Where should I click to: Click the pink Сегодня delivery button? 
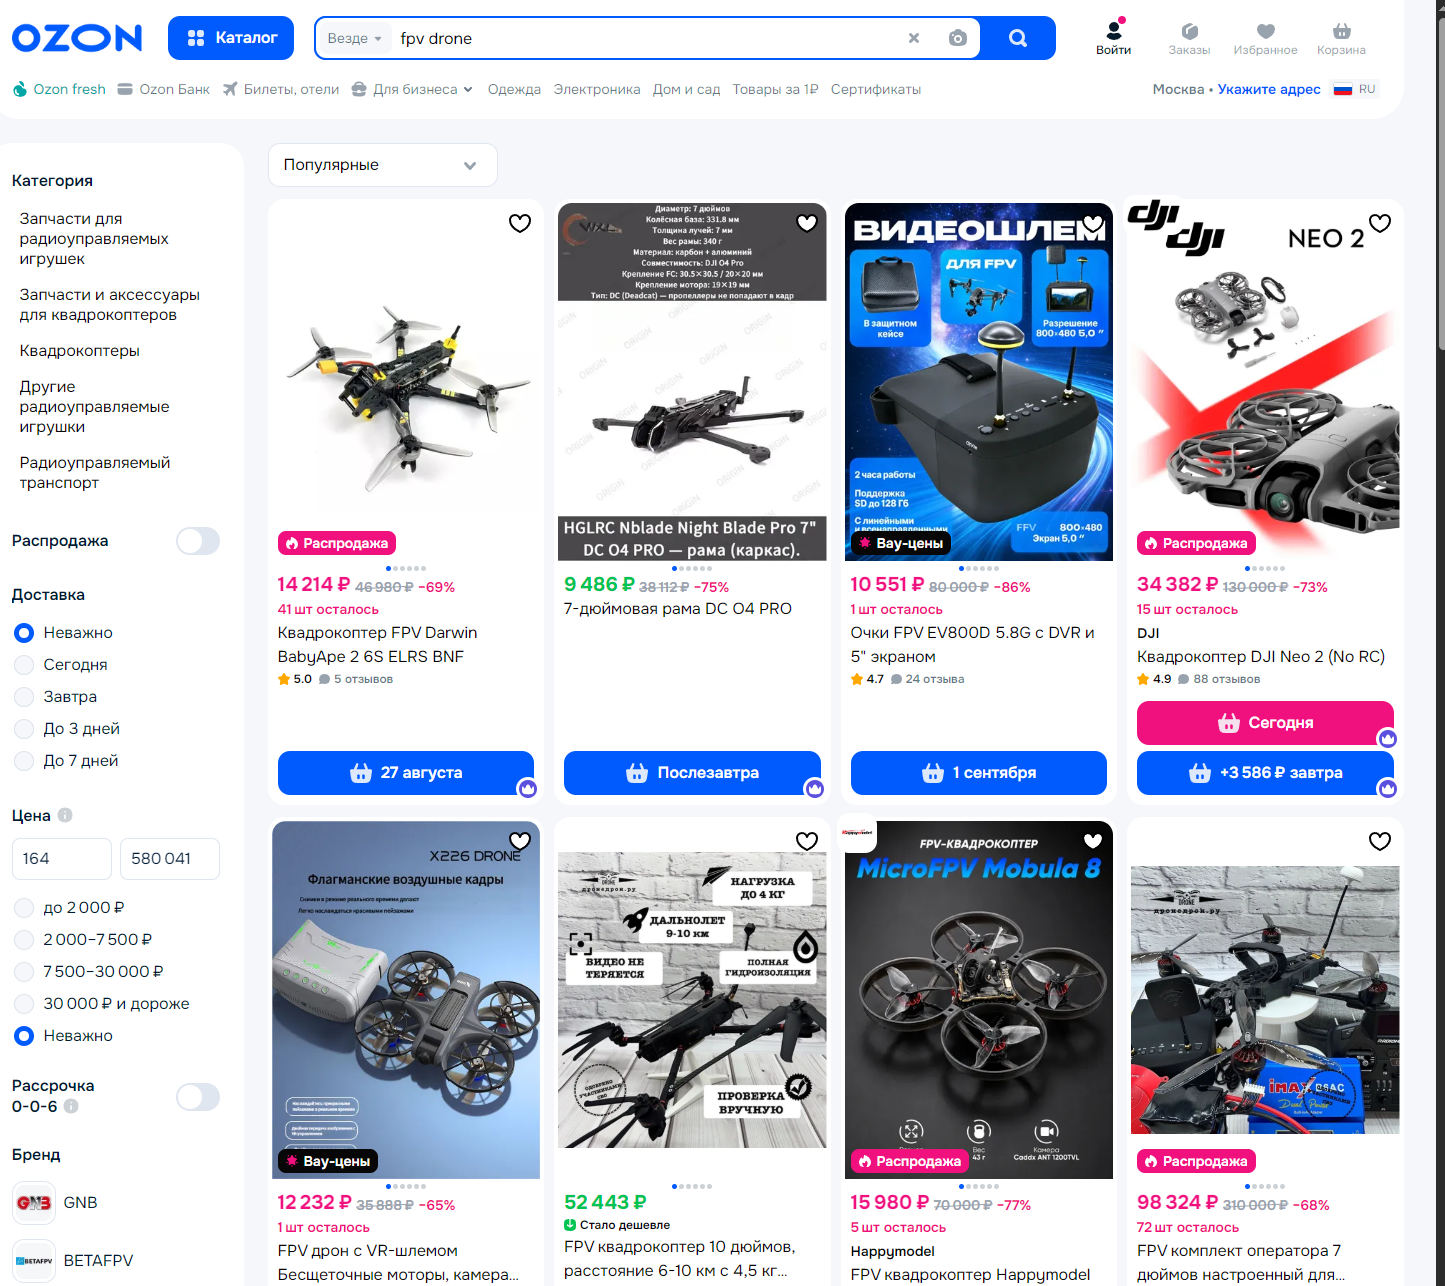1265,723
